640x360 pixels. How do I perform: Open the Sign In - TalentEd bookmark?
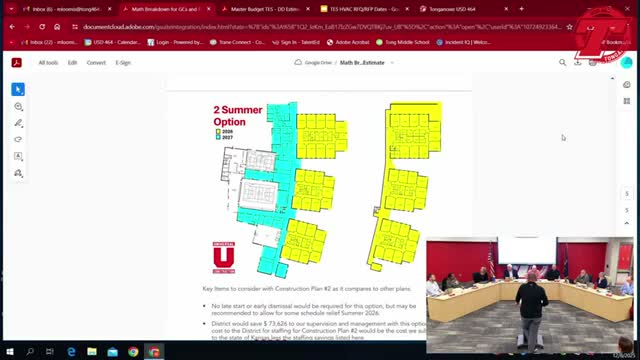296,42
